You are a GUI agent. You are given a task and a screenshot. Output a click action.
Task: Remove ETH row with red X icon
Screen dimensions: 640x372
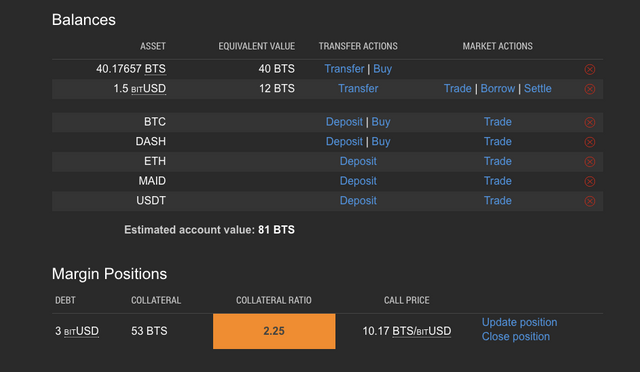coord(589,162)
